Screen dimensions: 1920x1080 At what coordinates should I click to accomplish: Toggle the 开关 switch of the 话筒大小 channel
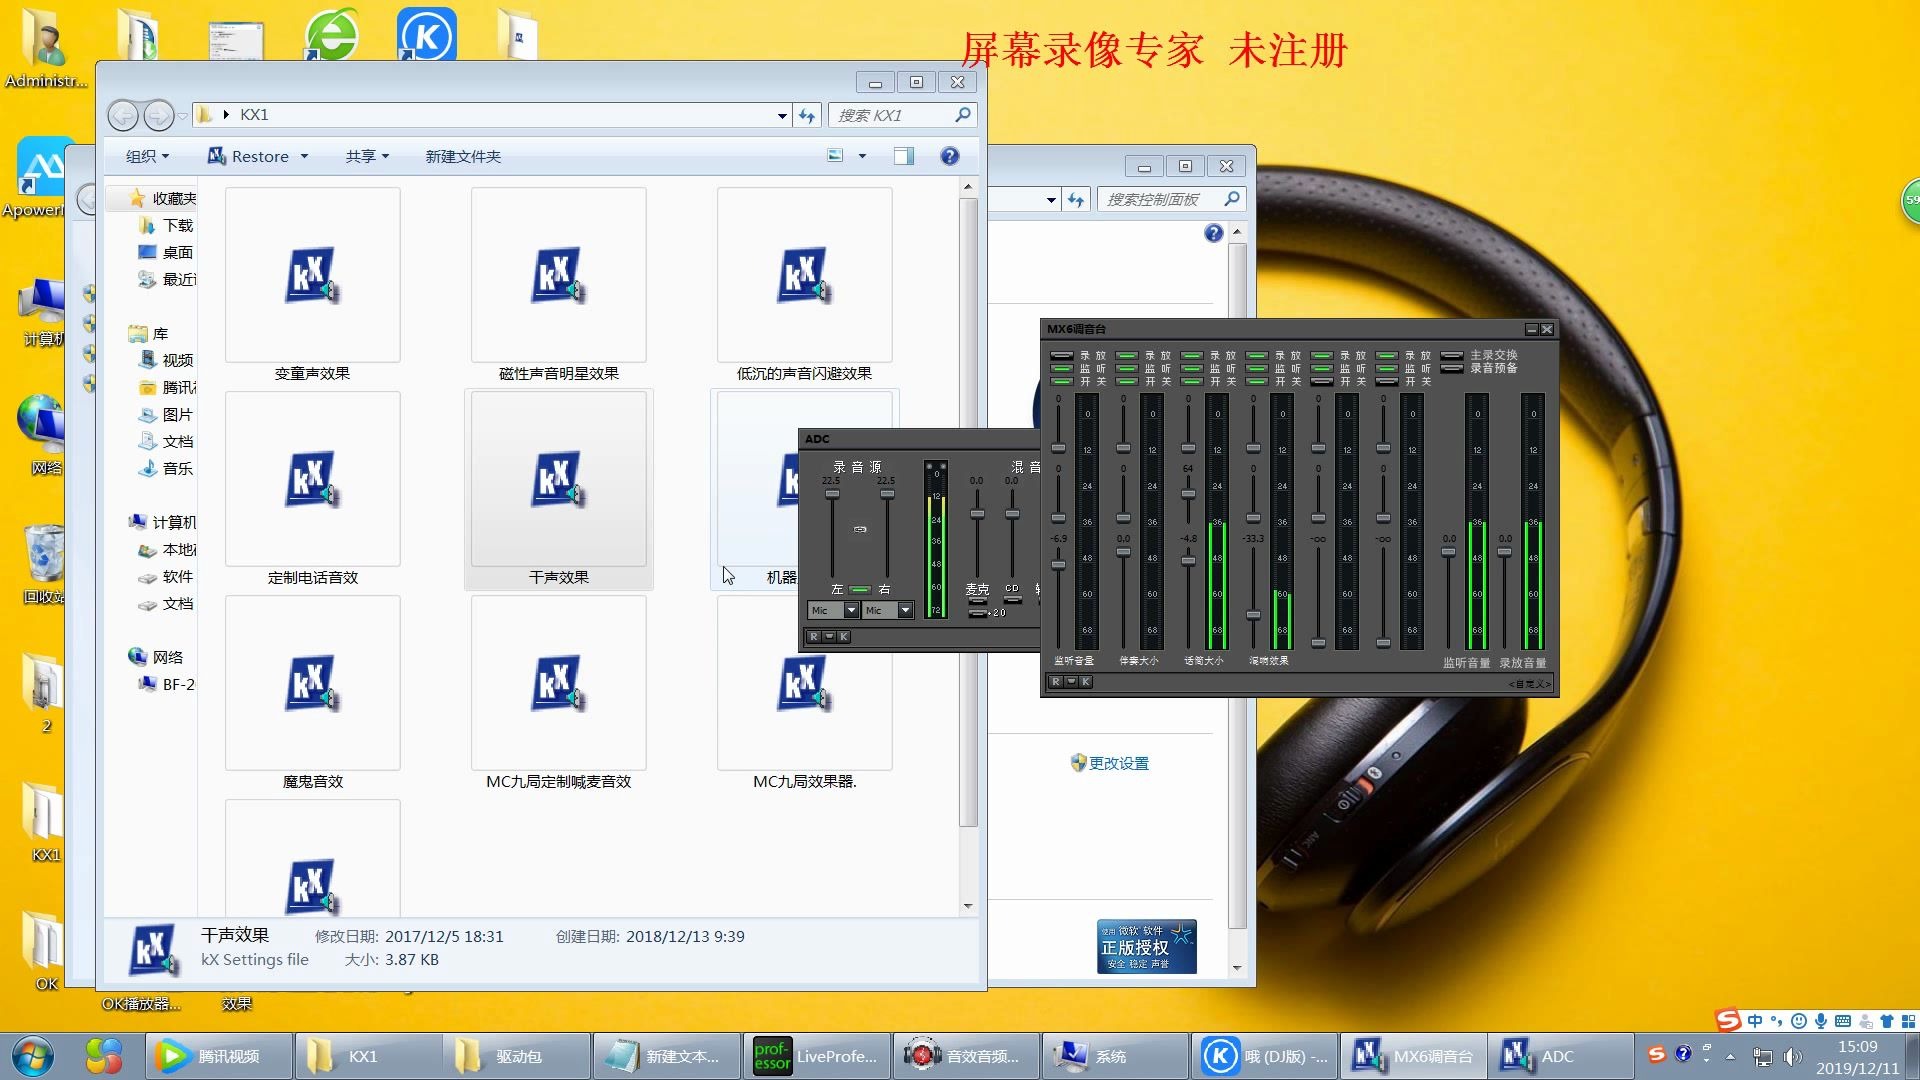click(x=1191, y=381)
